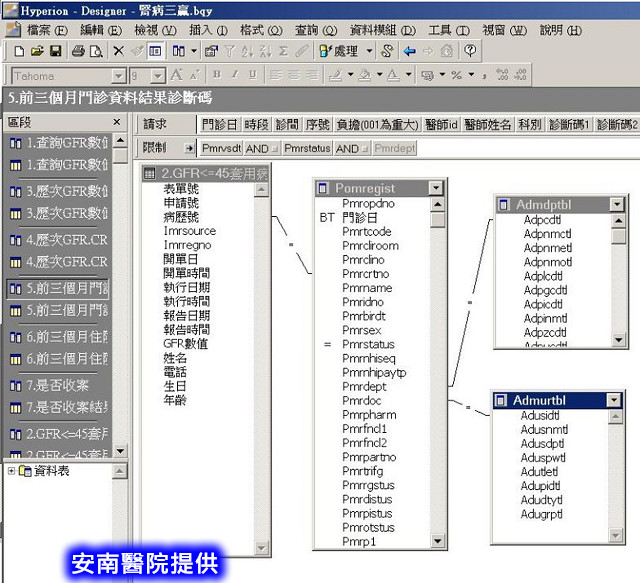This screenshot has width=640, height=583.
Task: Print using the printer icon
Action: click(78, 51)
